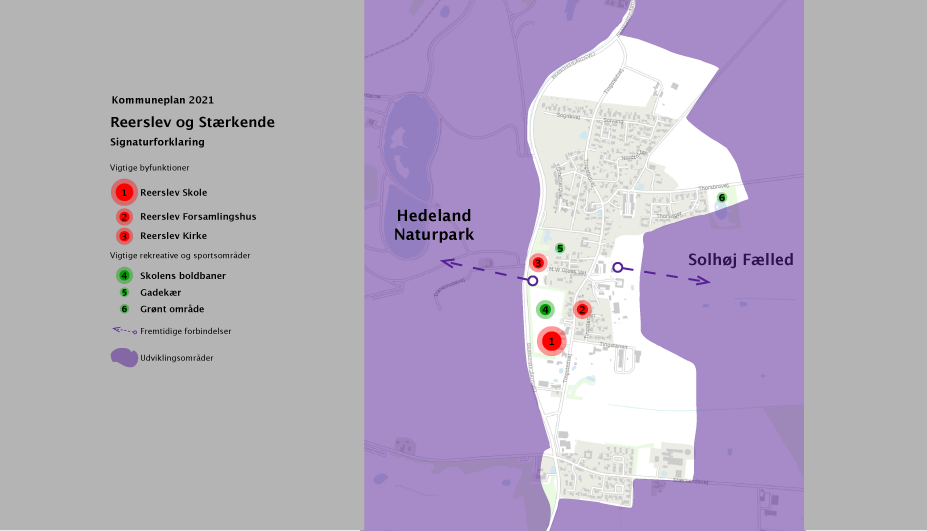This screenshot has width=927, height=531.
Task: Click the Reerslev og Stærkende heading
Action: (192, 122)
